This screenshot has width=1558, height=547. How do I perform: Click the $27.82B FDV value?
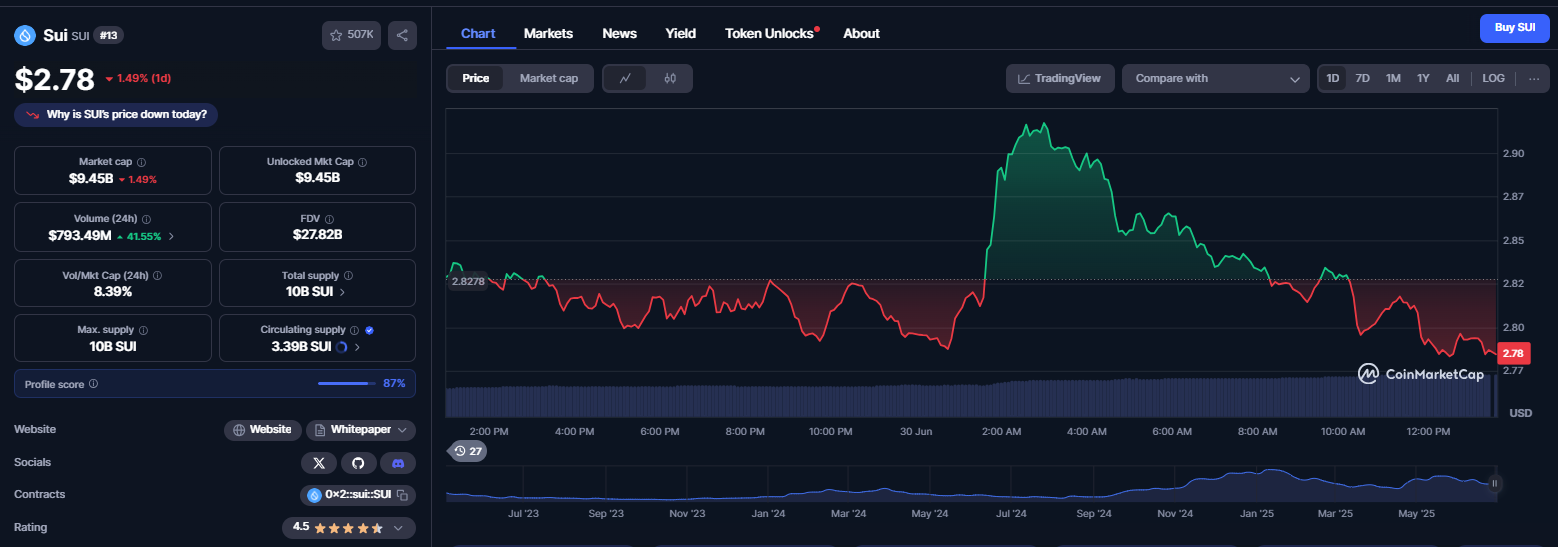317,235
